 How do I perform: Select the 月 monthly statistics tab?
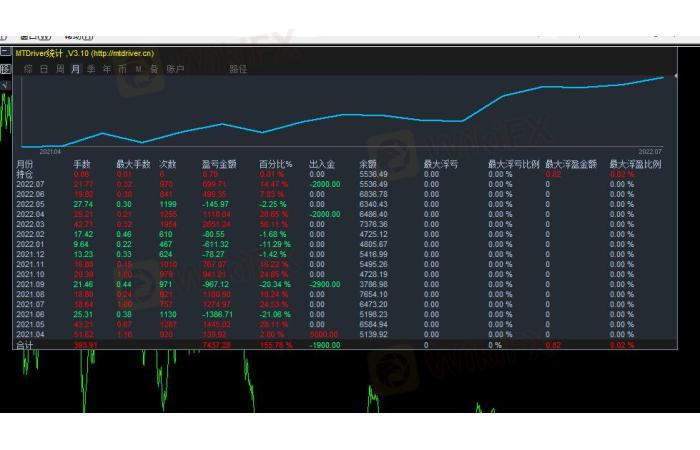click(x=76, y=69)
